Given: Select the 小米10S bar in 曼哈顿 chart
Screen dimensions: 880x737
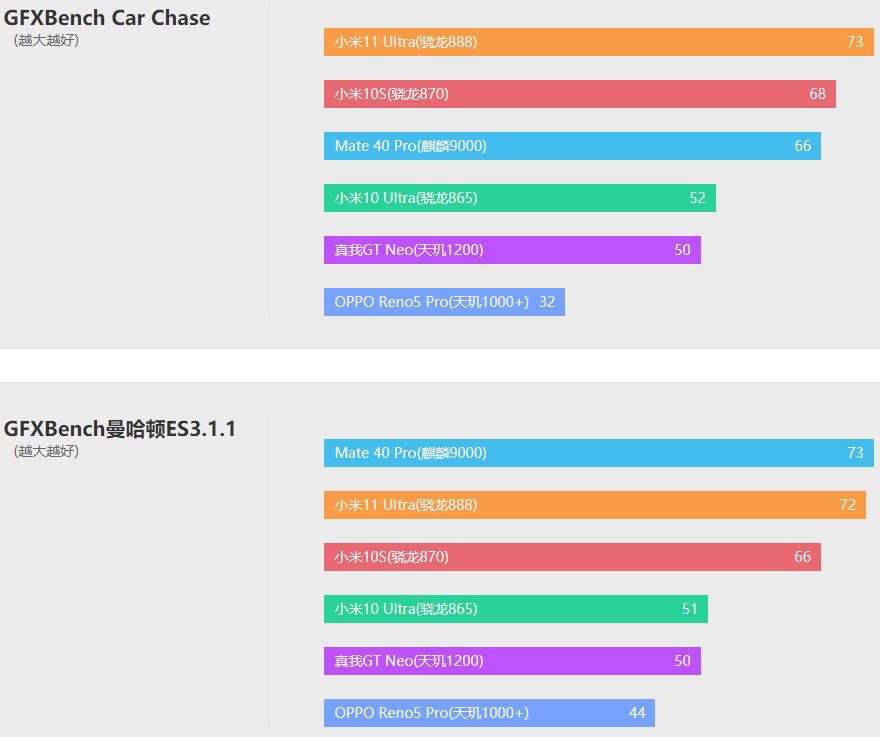Looking at the screenshot, I should [x=572, y=557].
